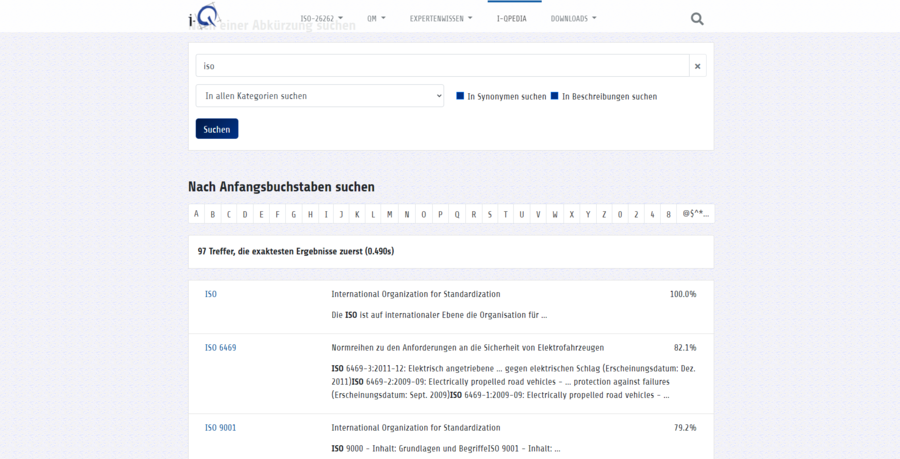Expand the ISO-26262 menu

point(321,18)
